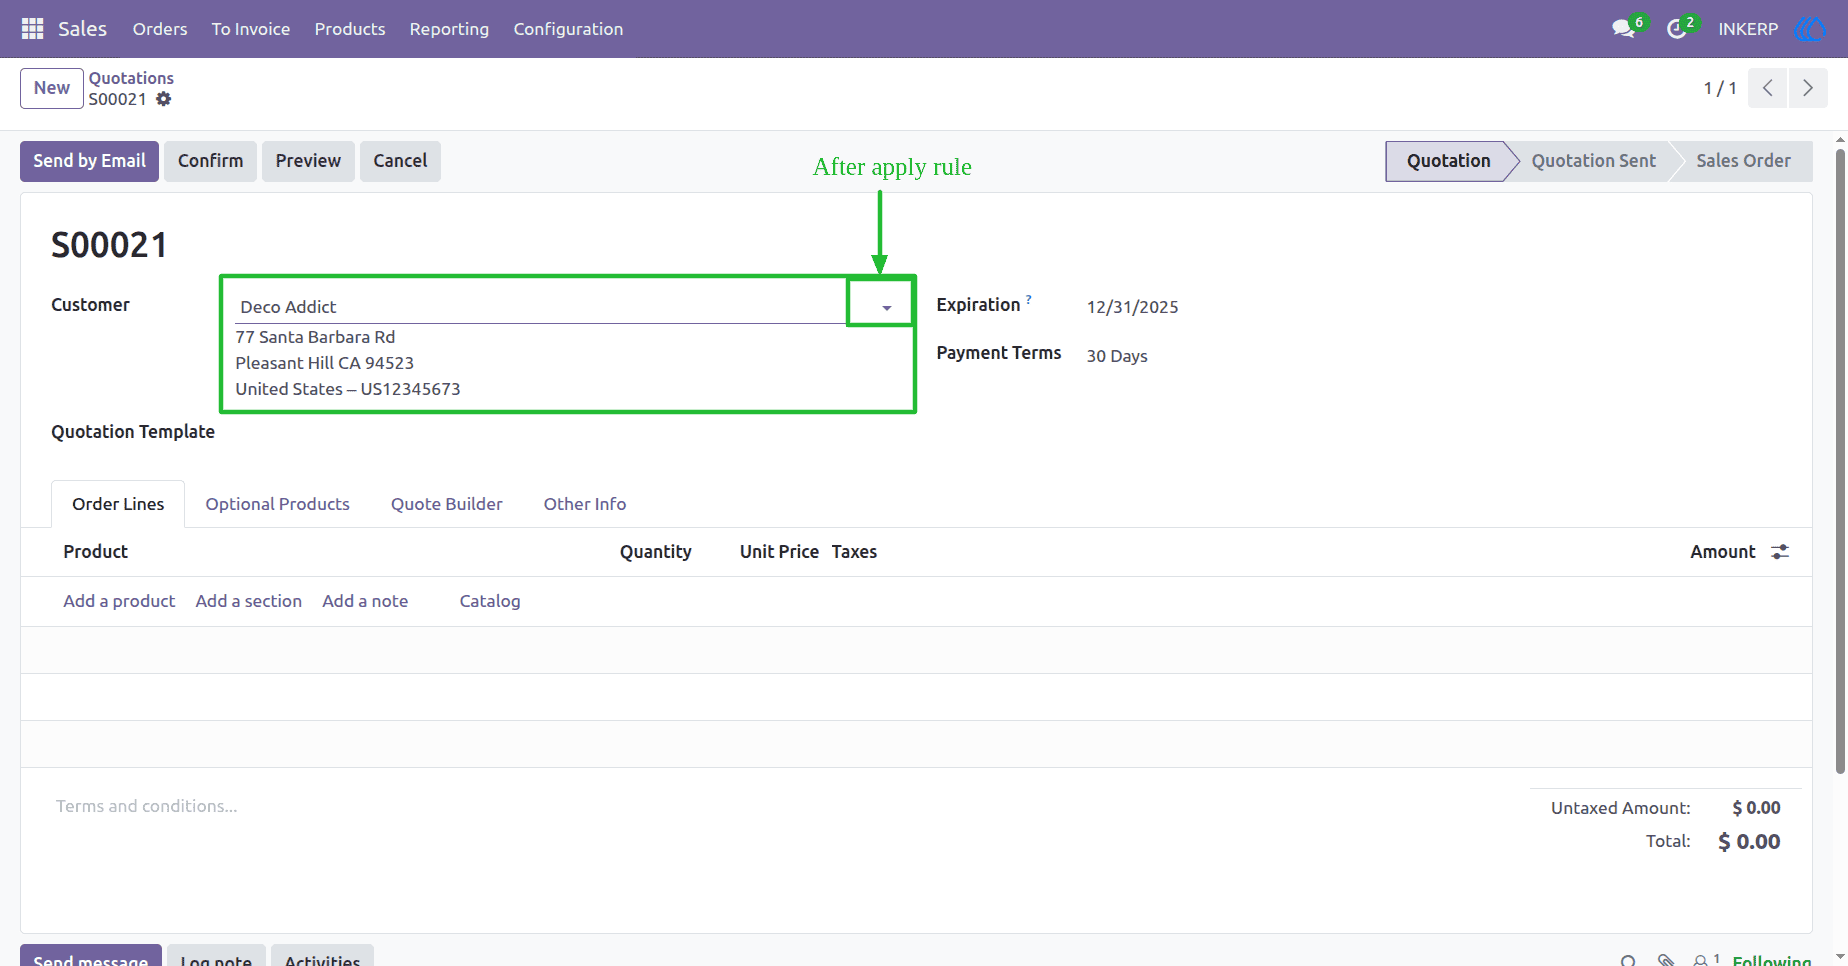1848x966 pixels.
Task: Open column settings icon beside Amount
Action: point(1780,552)
